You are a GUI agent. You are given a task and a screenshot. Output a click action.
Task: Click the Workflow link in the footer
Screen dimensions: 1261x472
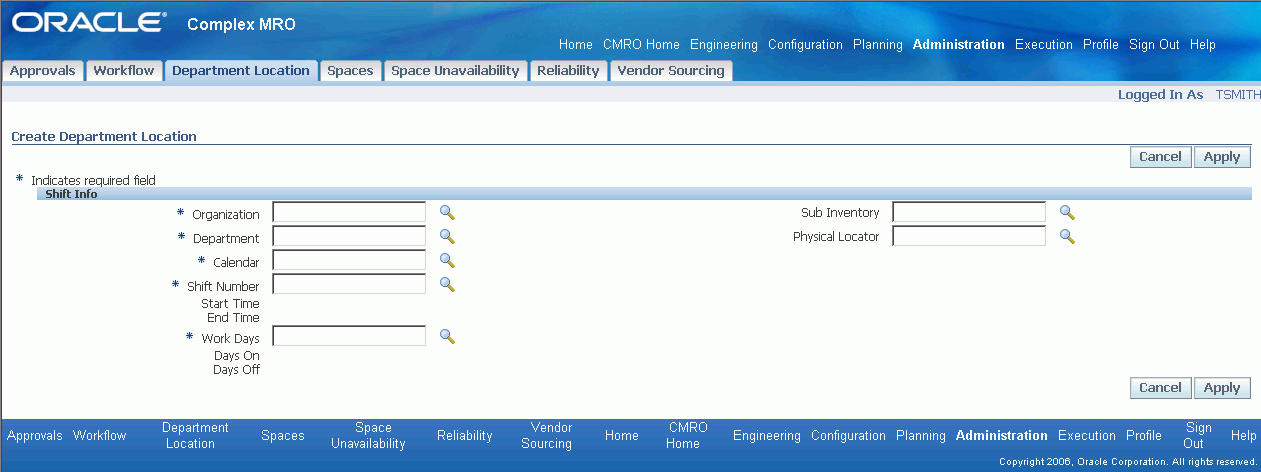pyautogui.click(x=100, y=436)
